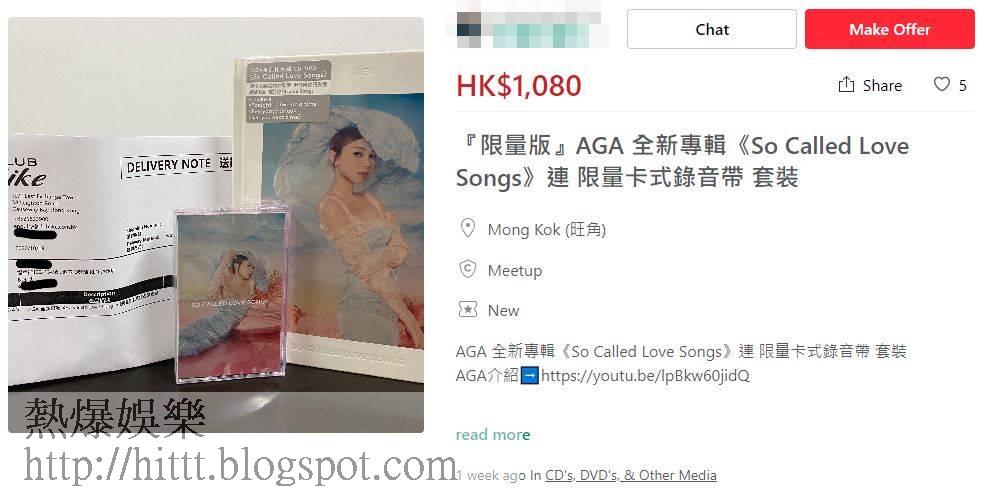Image resolution: width=983 pixels, height=492 pixels.
Task: Open CD's, DVD's, & Other Media category
Action: point(631,475)
